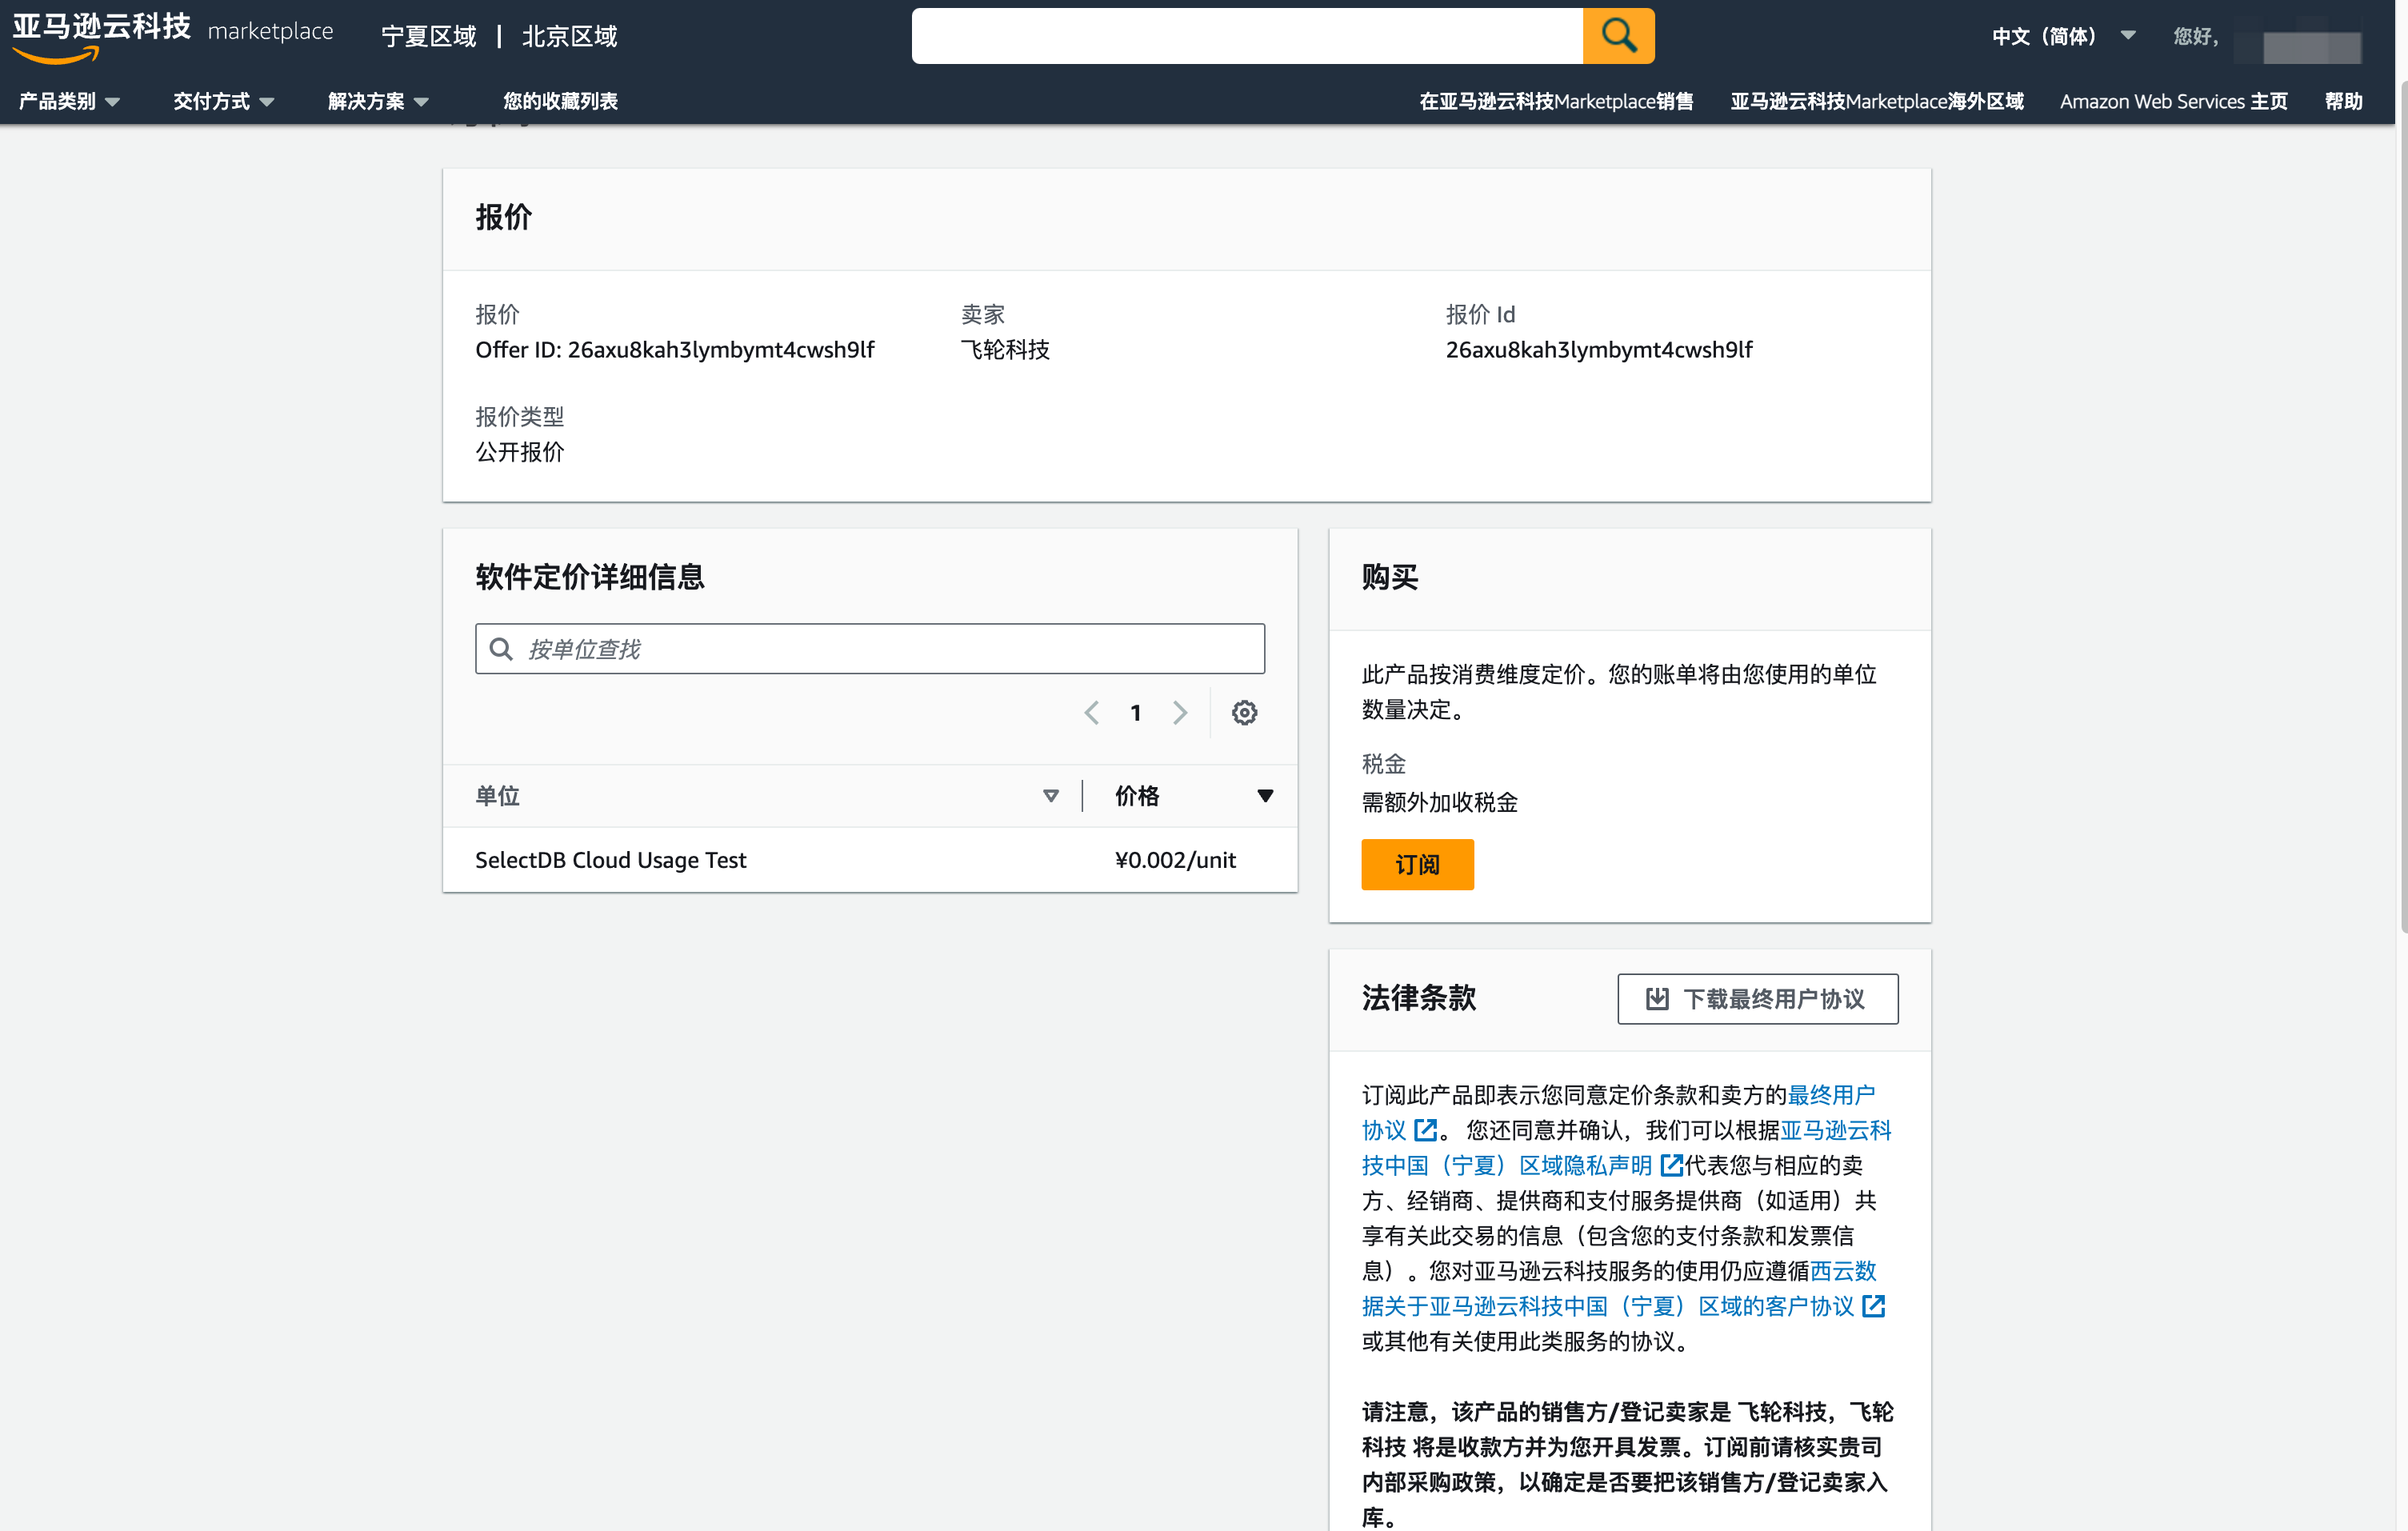The width and height of the screenshot is (2408, 1531).
Task: Expand the 解决方案 dropdown
Action: [x=378, y=101]
